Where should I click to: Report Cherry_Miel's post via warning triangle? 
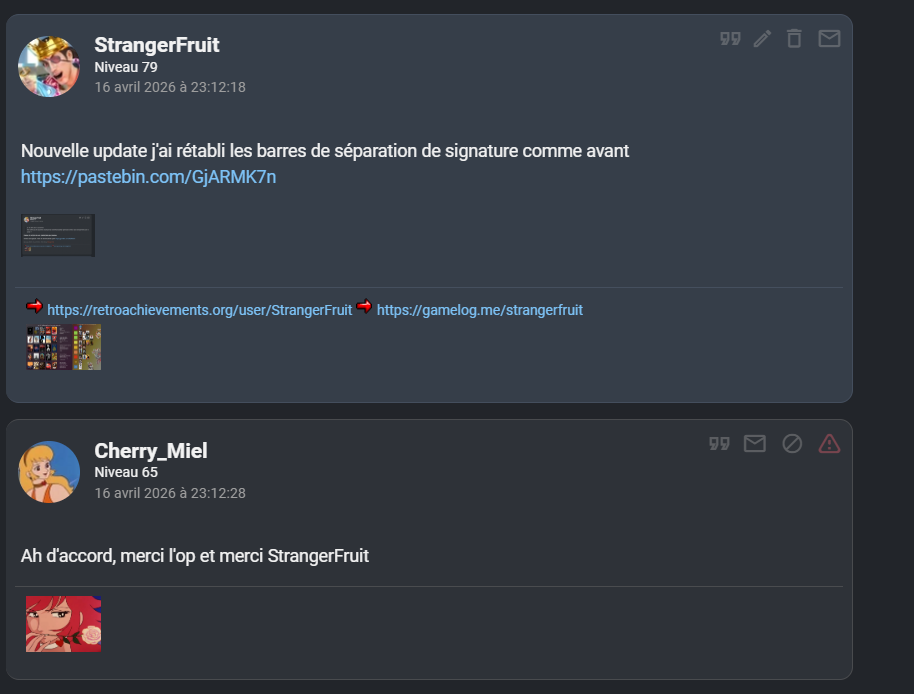[x=829, y=444]
